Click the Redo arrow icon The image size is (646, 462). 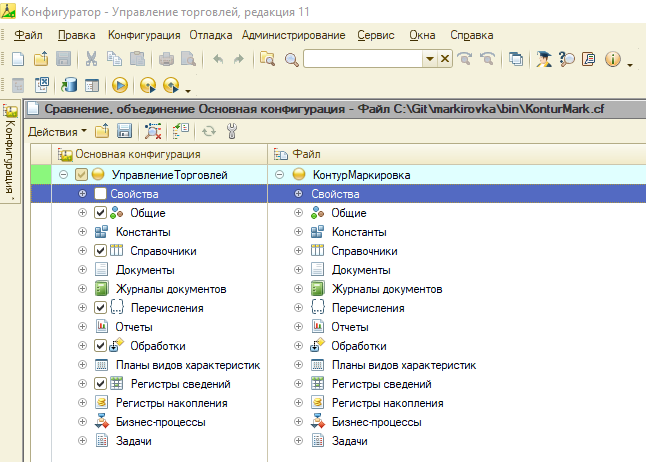[239, 59]
